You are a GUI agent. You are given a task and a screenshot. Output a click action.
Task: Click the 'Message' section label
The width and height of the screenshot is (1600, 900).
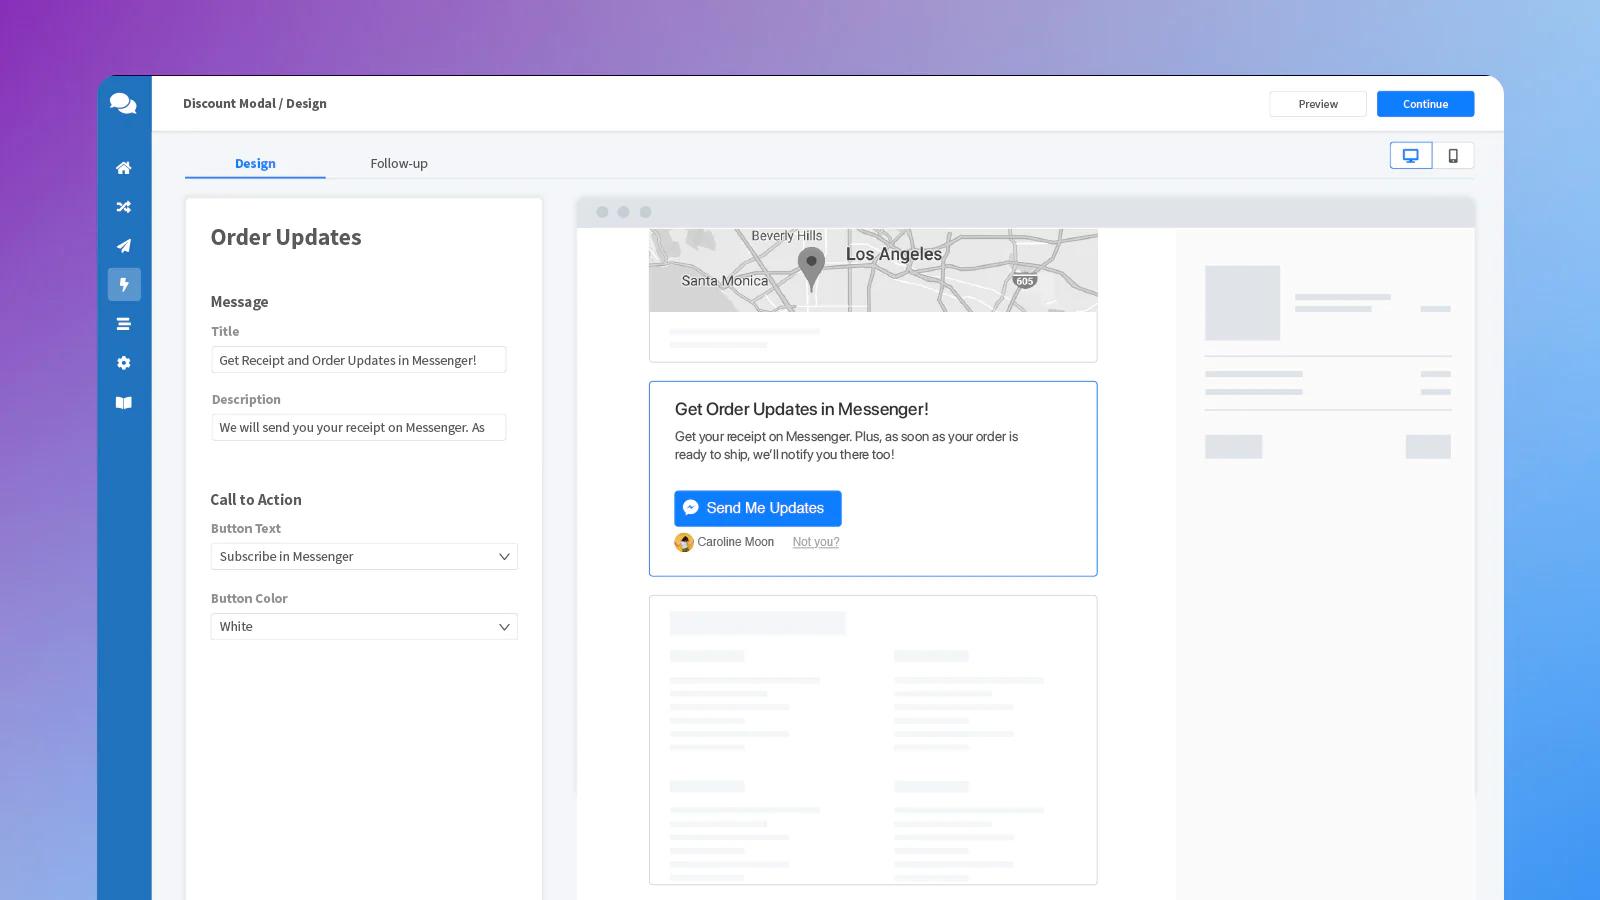pyautogui.click(x=240, y=301)
